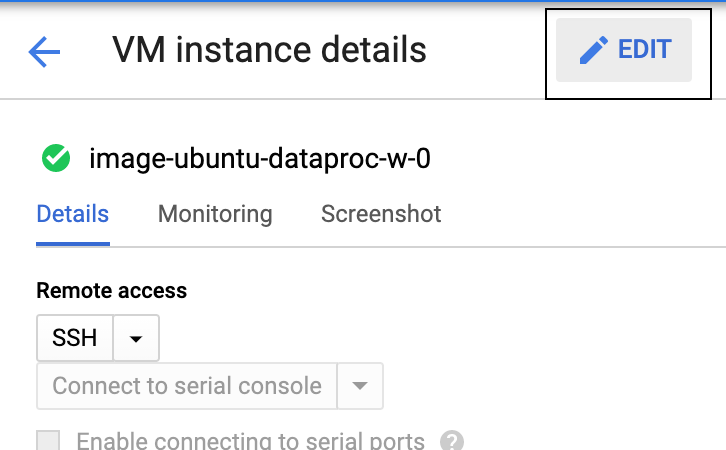
Task: Expand the serial console dropdown arrow
Action: click(x=360, y=386)
